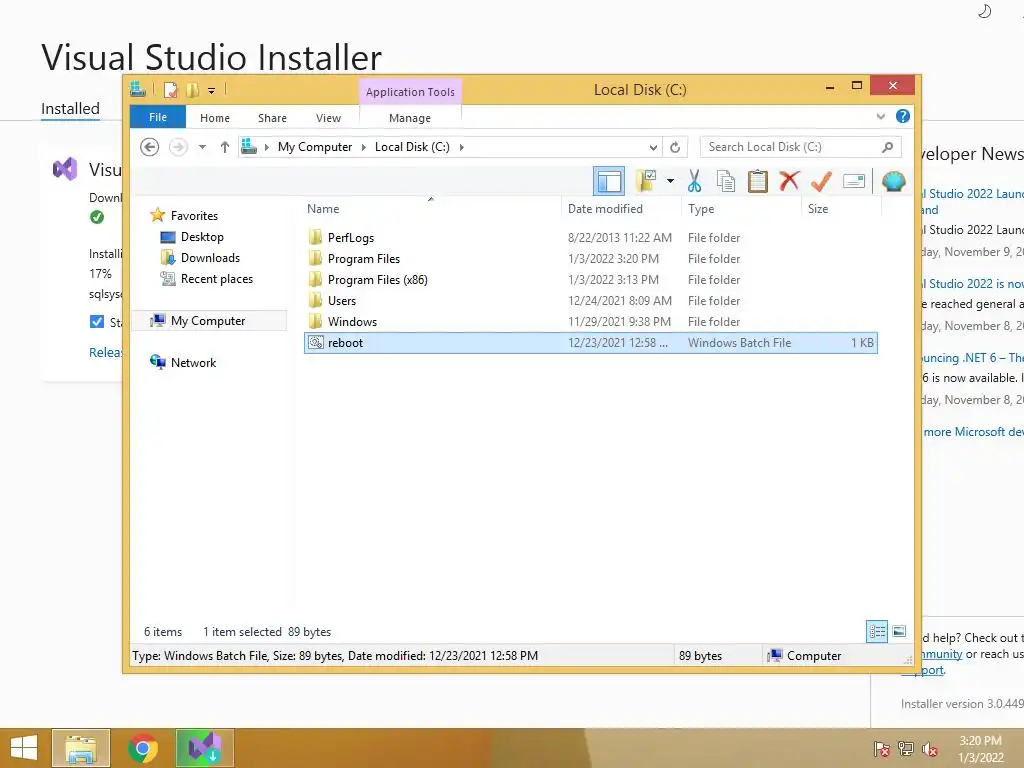Switch to the View ribbon tab
1024x768 pixels.
[x=328, y=118]
